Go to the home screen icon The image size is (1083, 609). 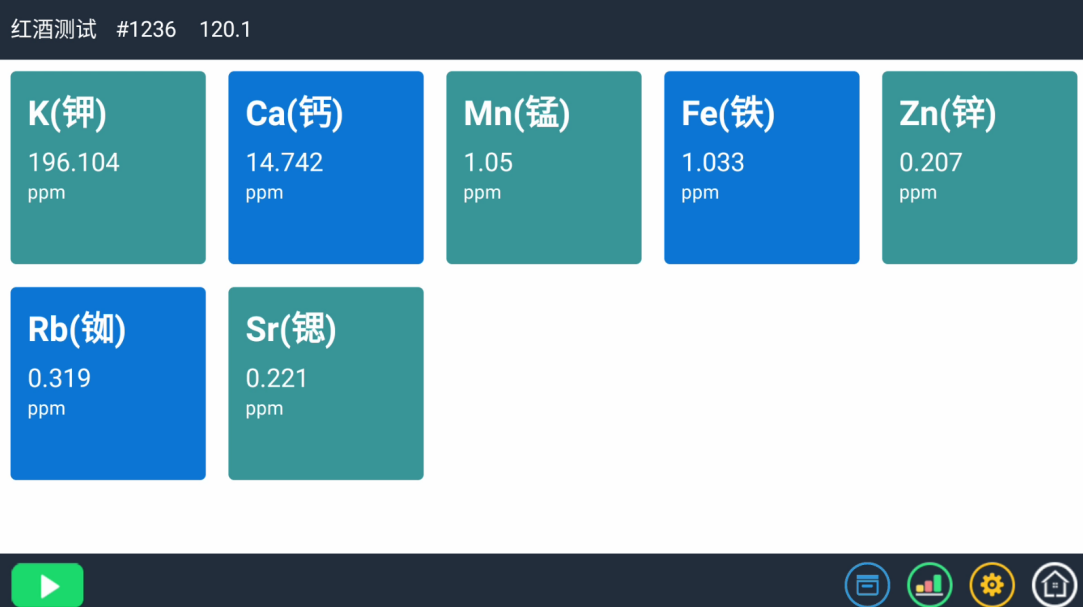pyautogui.click(x=1055, y=585)
